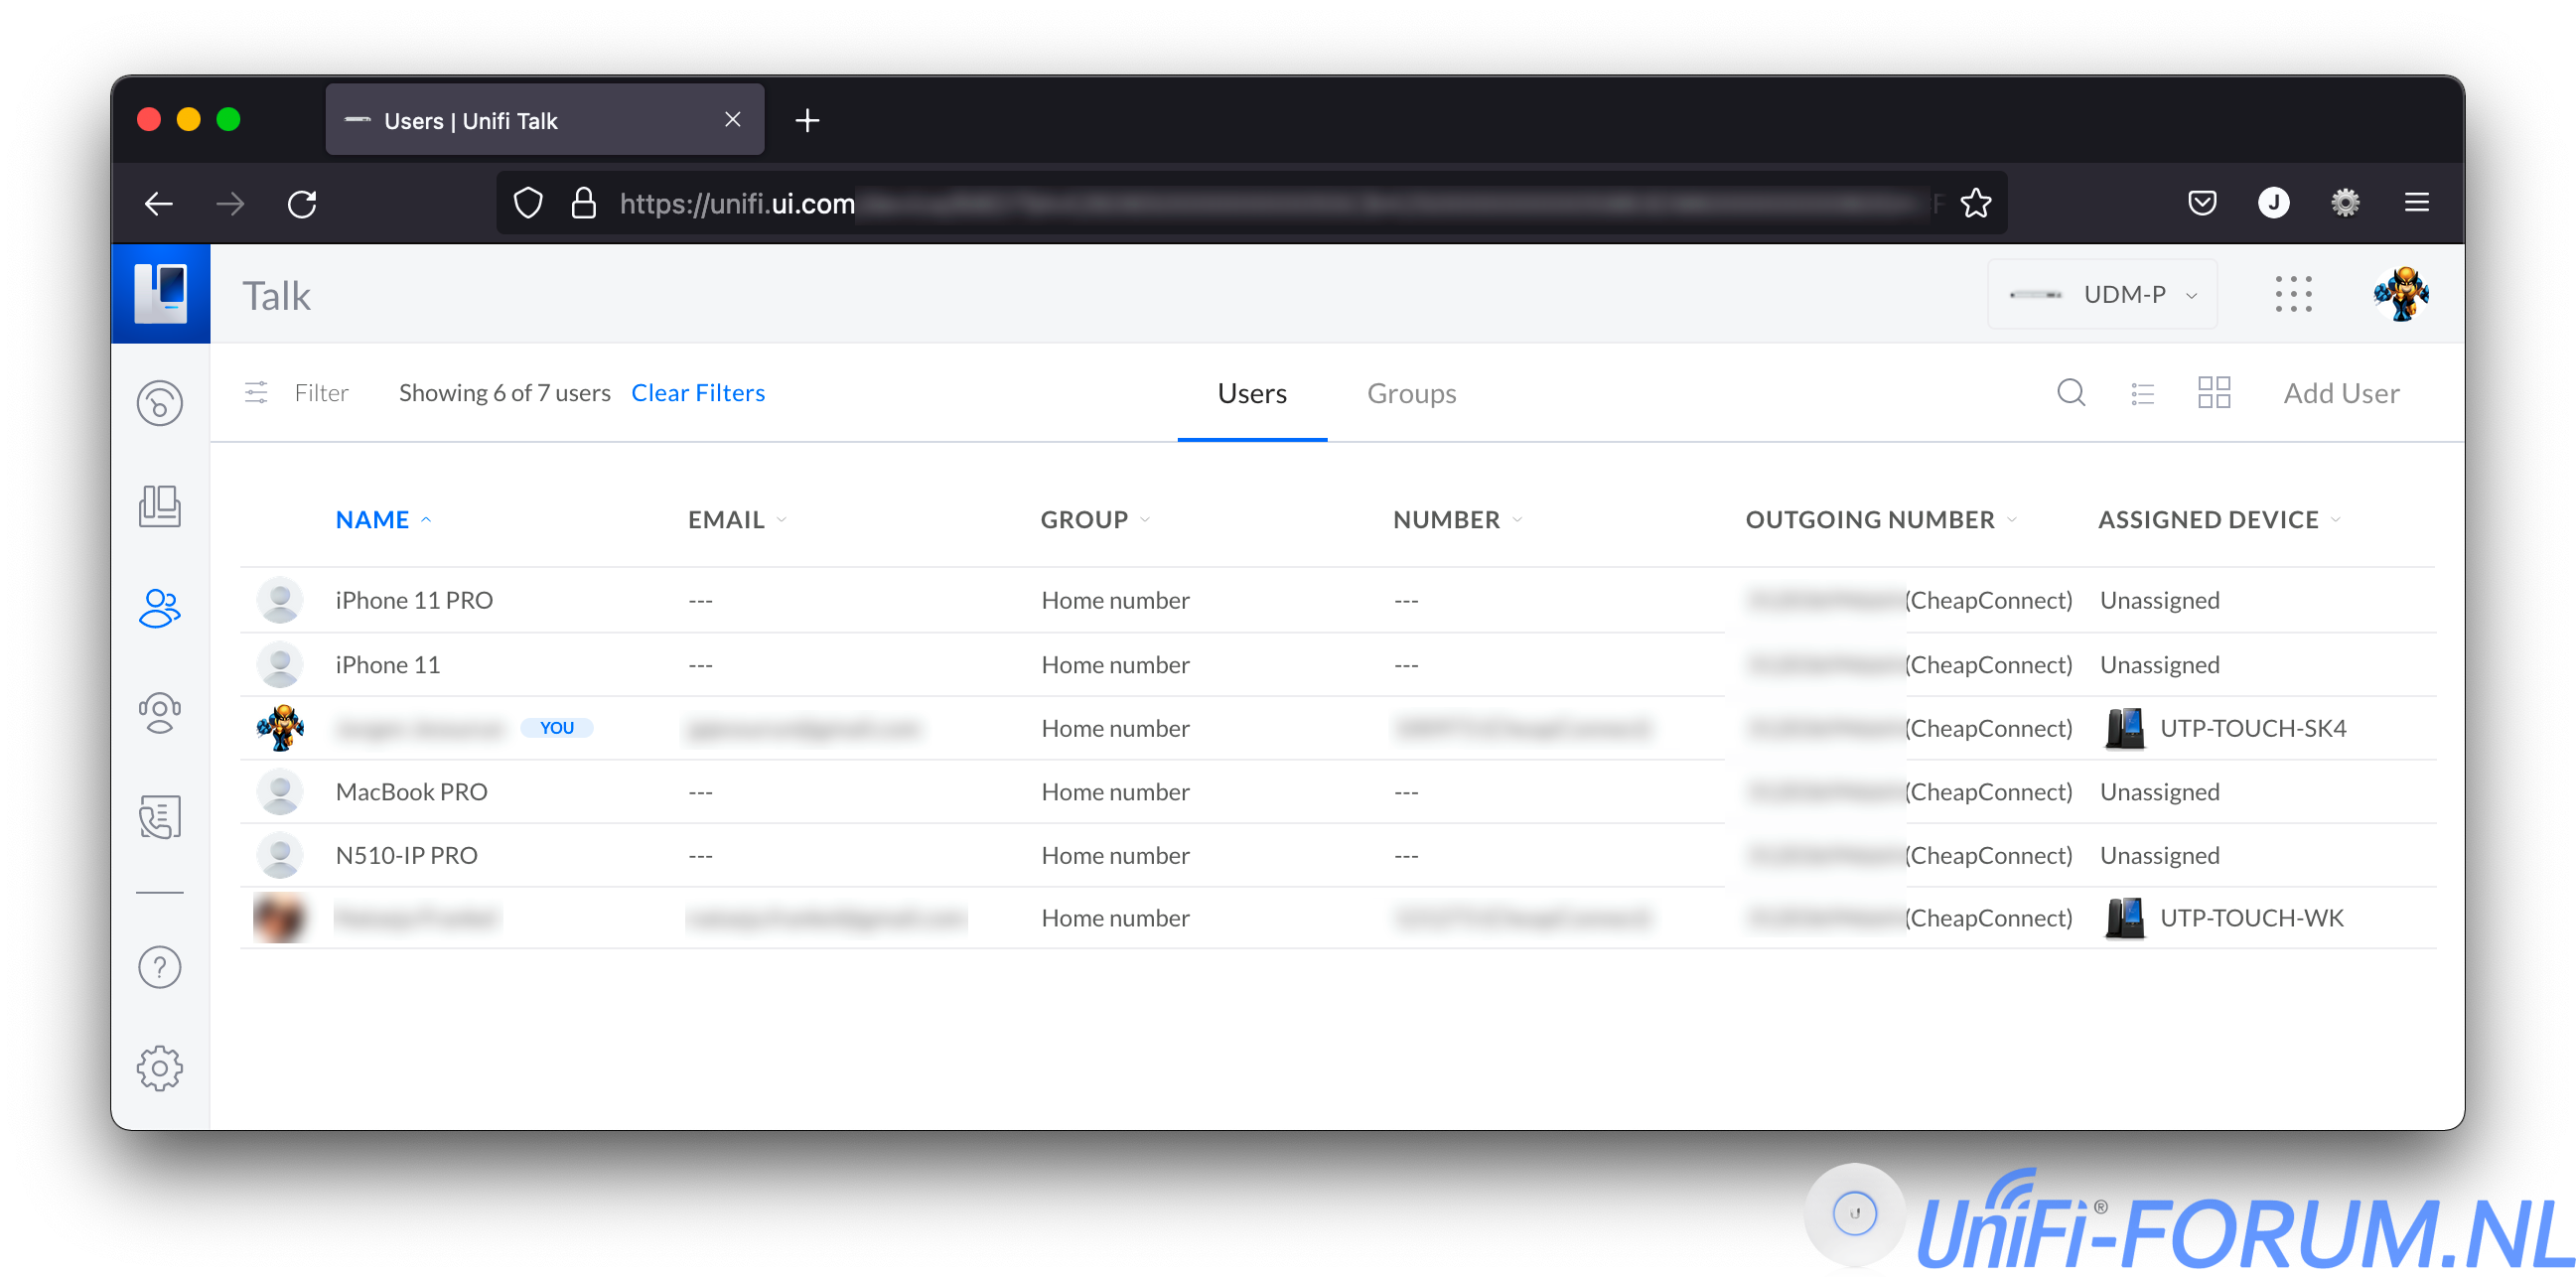Switch to grid view layout
The width and height of the screenshot is (2576, 1277).
point(2213,393)
